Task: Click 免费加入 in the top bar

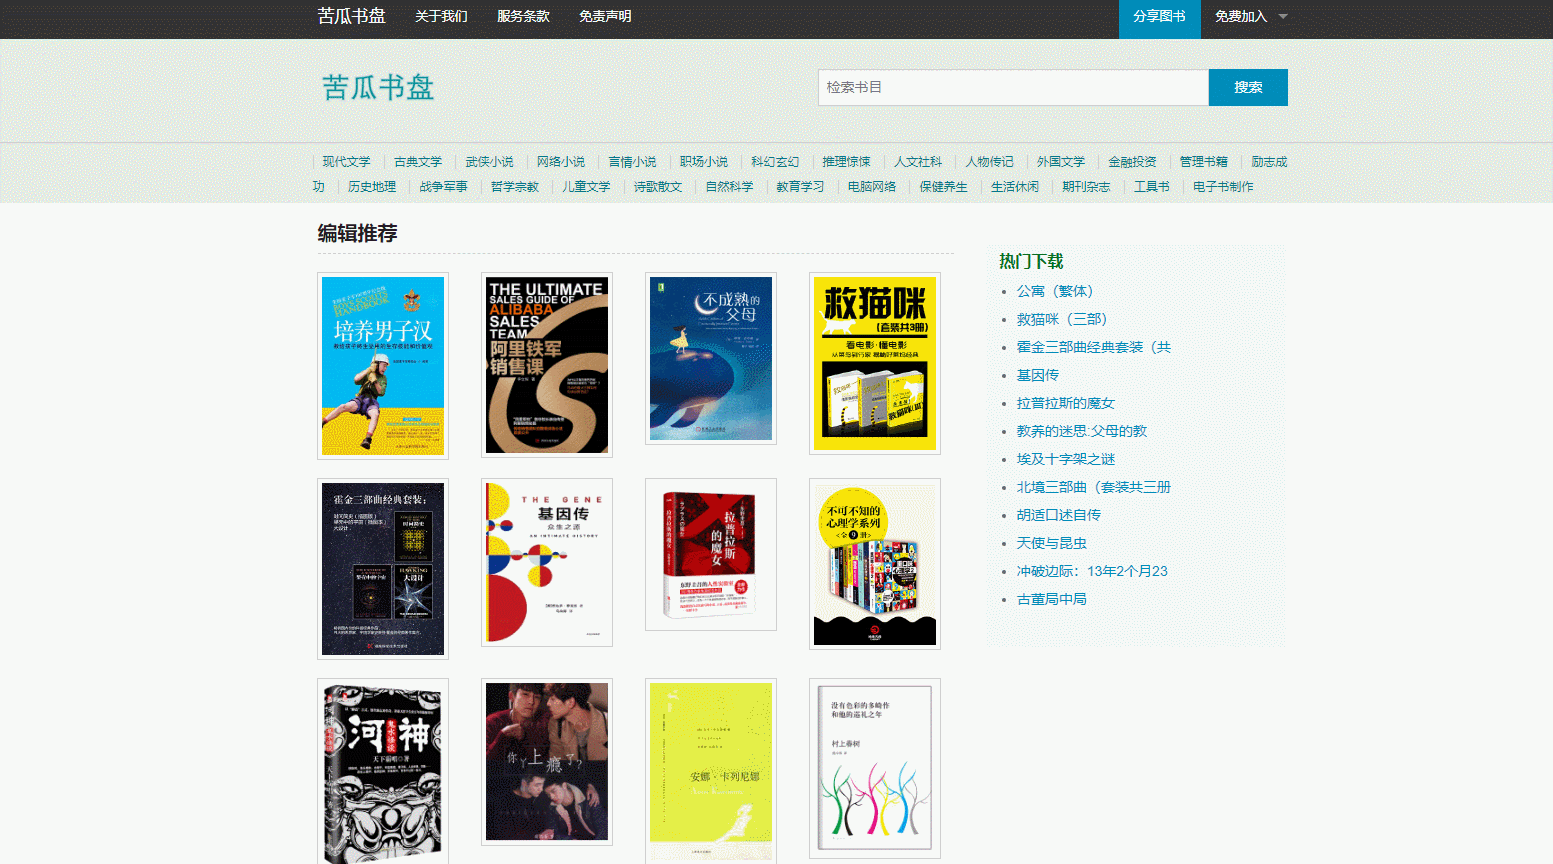Action: pos(1241,17)
